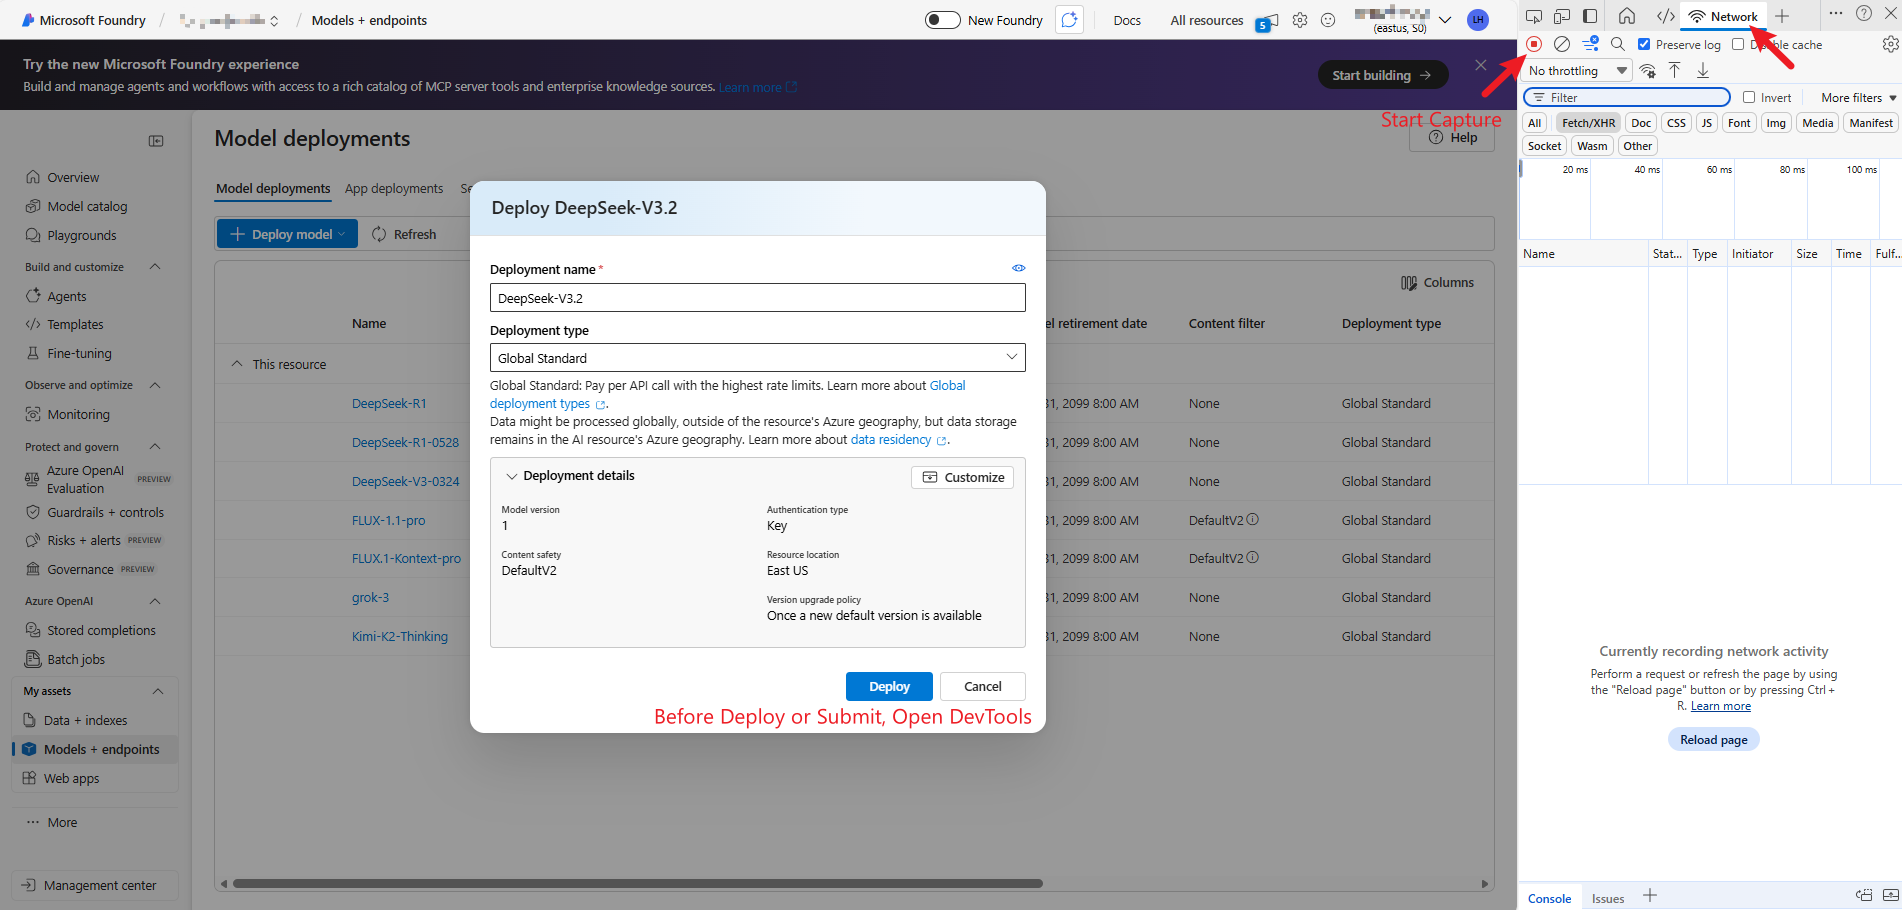Uncheck Preserve log
This screenshot has height=910, width=1902.
pos(1642,44)
